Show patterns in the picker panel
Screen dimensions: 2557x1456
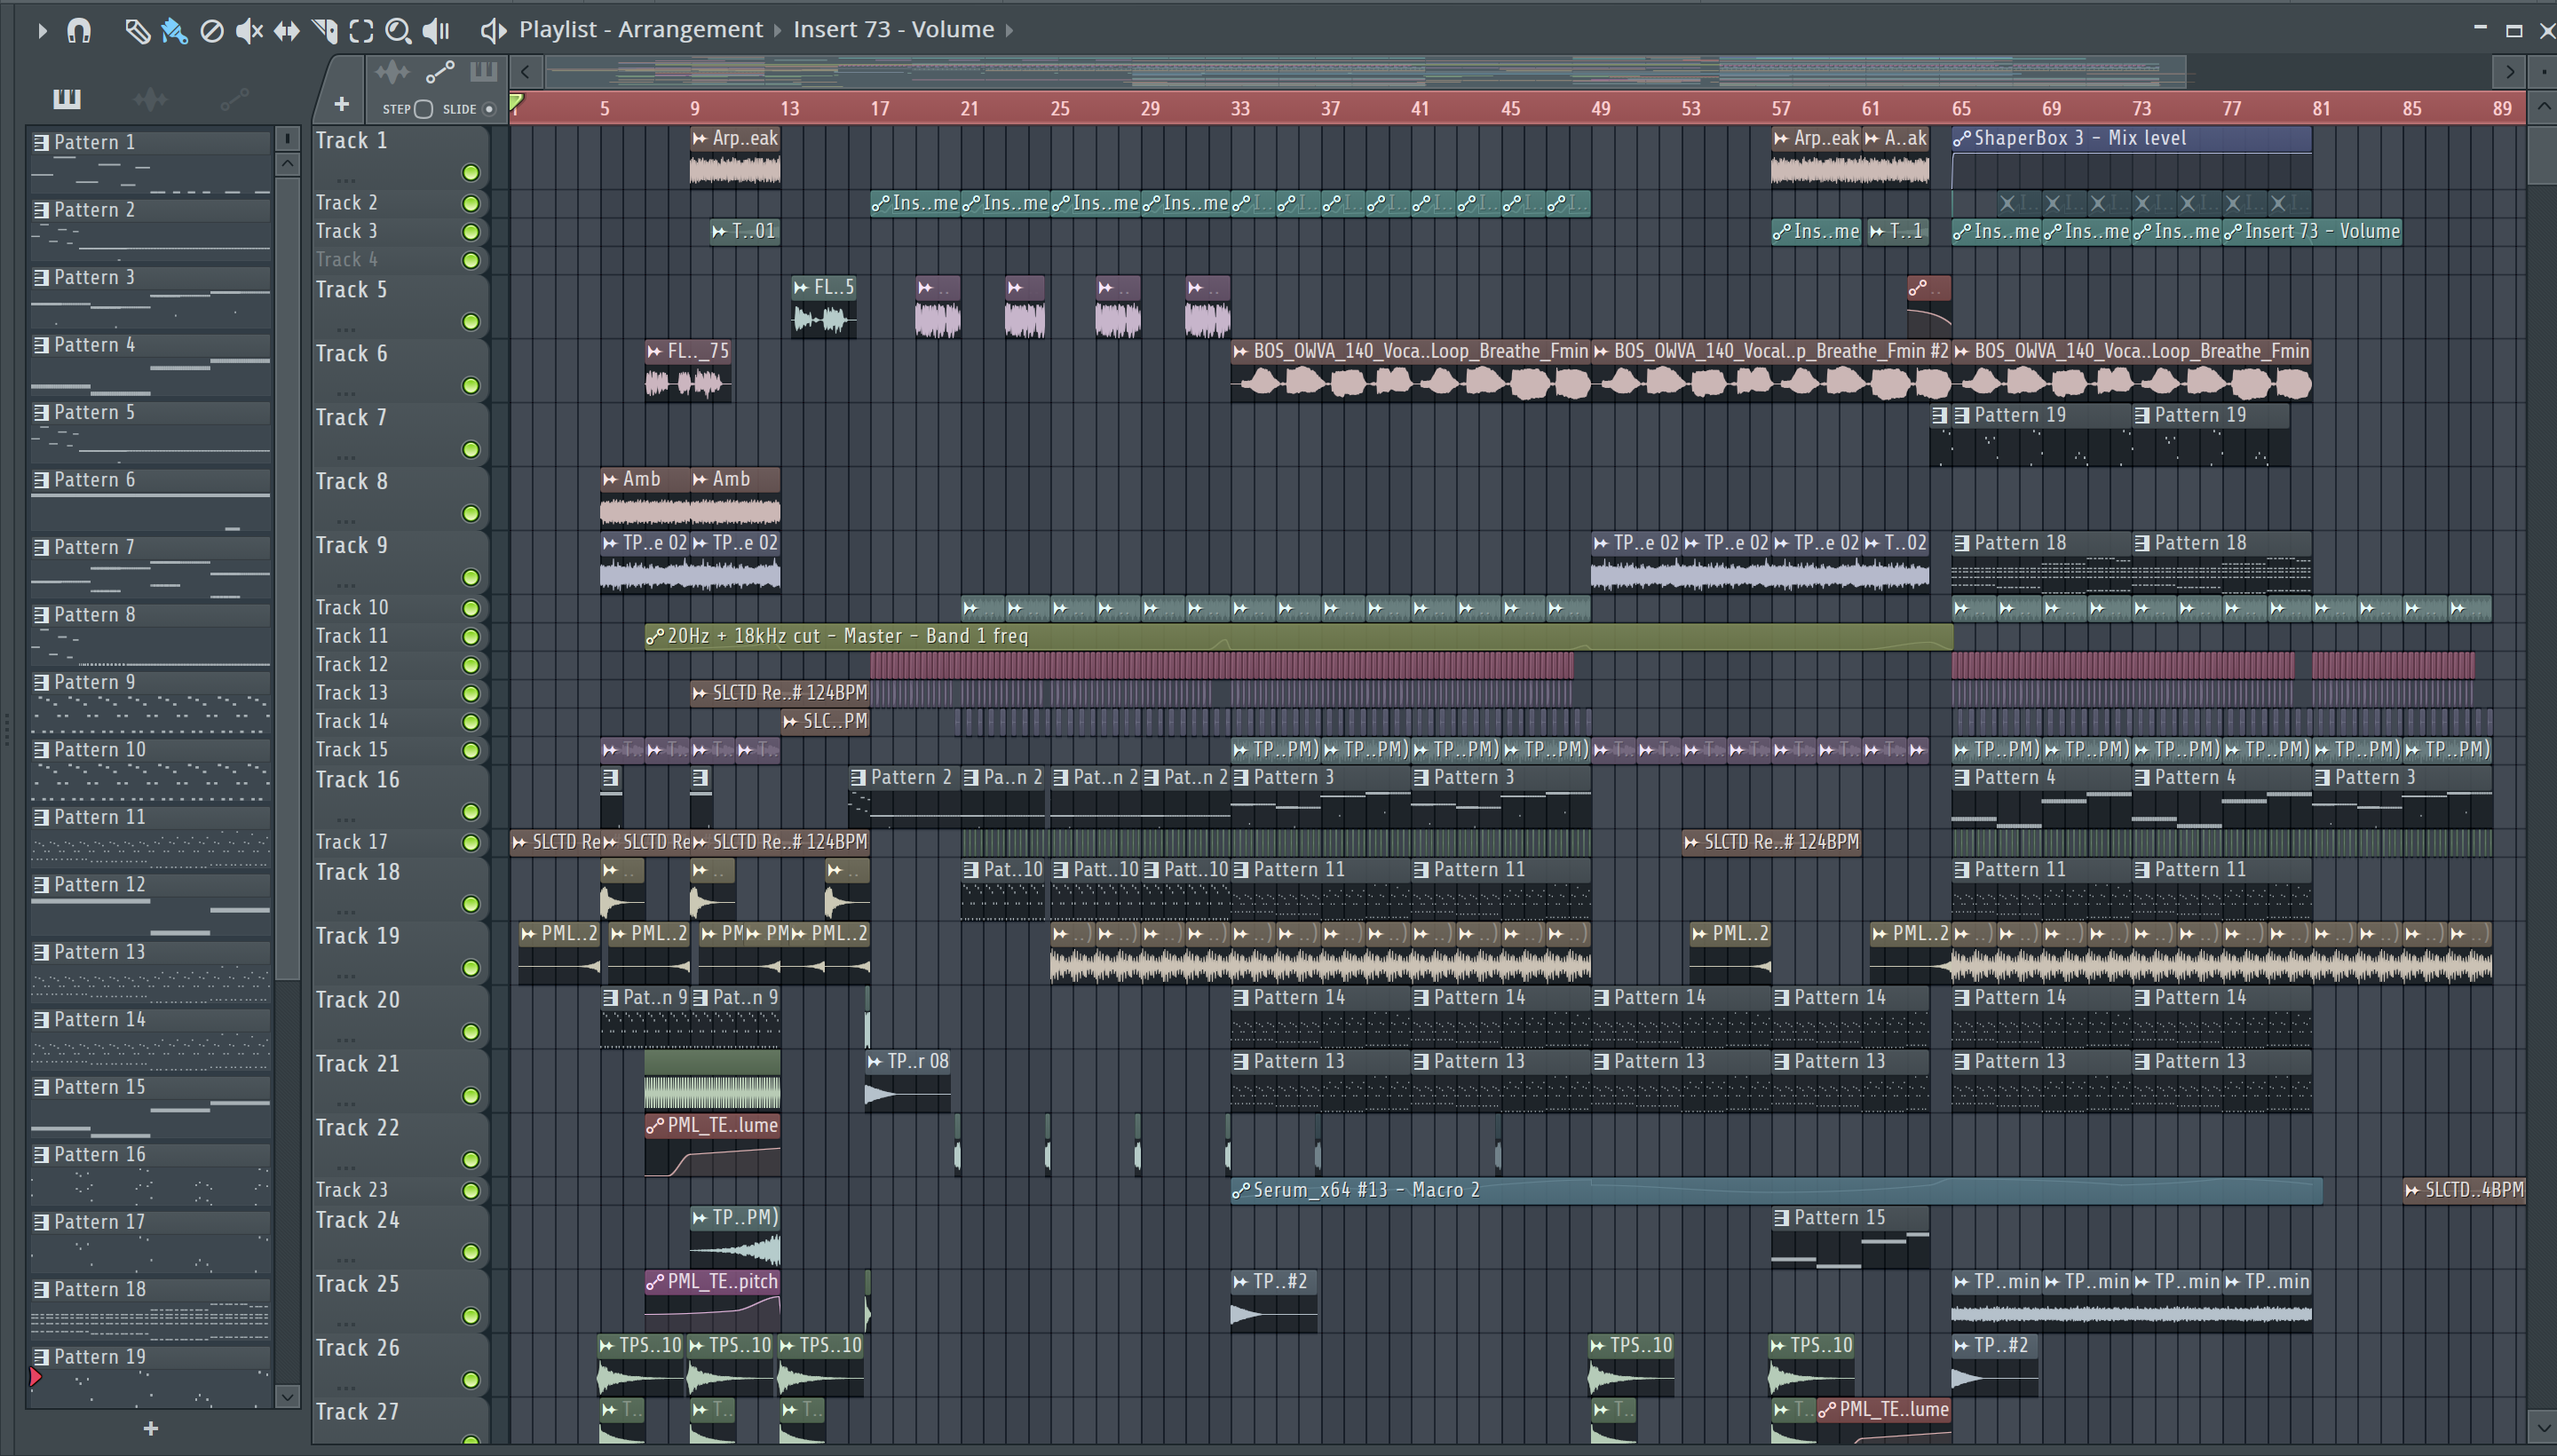(67, 98)
